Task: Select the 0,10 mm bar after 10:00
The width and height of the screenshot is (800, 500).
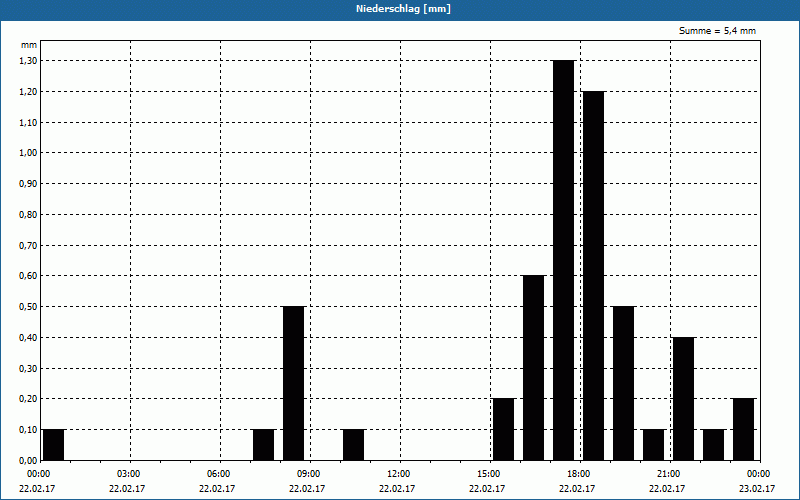Action: click(x=354, y=445)
